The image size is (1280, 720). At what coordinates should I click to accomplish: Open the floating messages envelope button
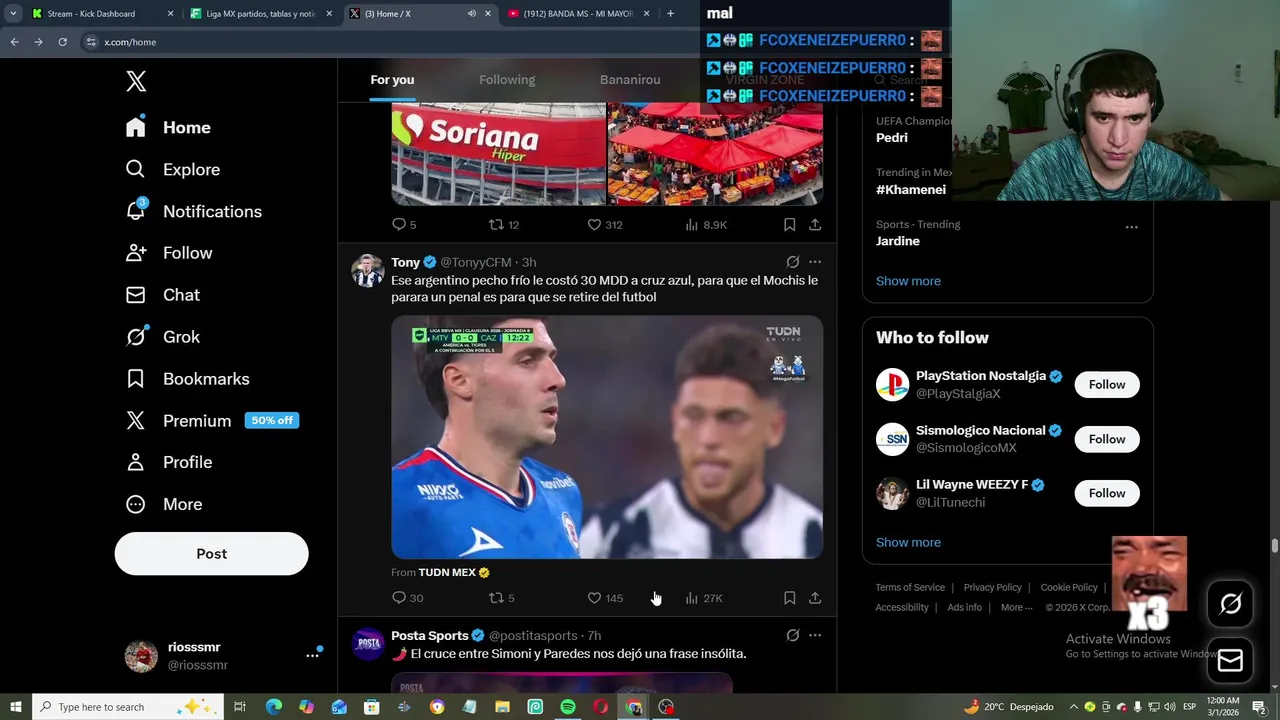coord(1230,661)
